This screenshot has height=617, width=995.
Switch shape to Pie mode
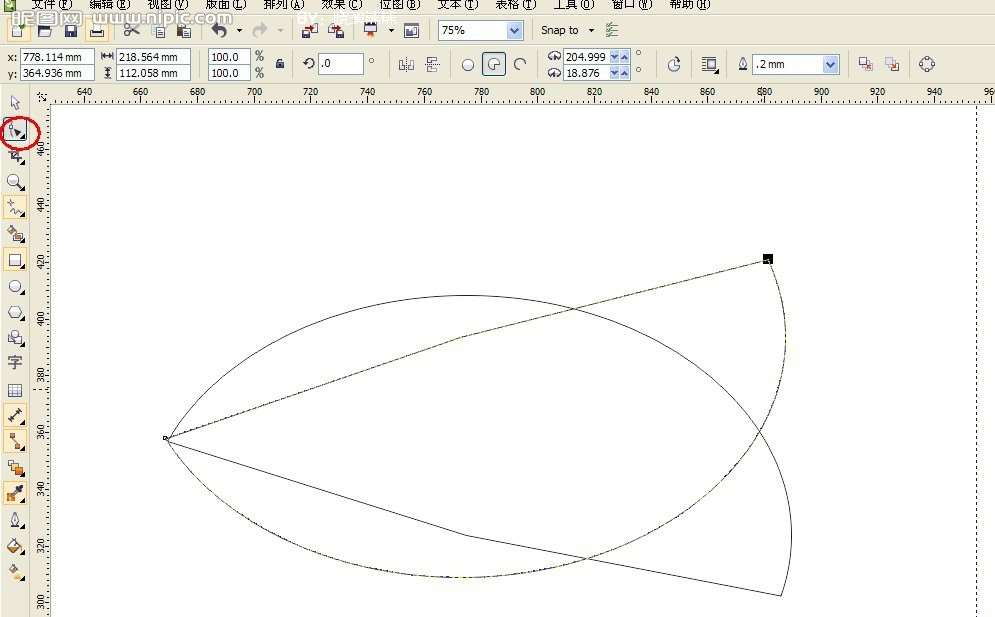pyautogui.click(x=494, y=65)
